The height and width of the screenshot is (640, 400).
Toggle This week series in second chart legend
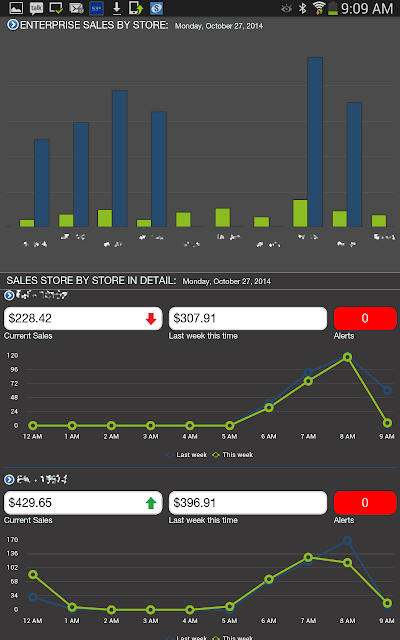tap(233, 638)
